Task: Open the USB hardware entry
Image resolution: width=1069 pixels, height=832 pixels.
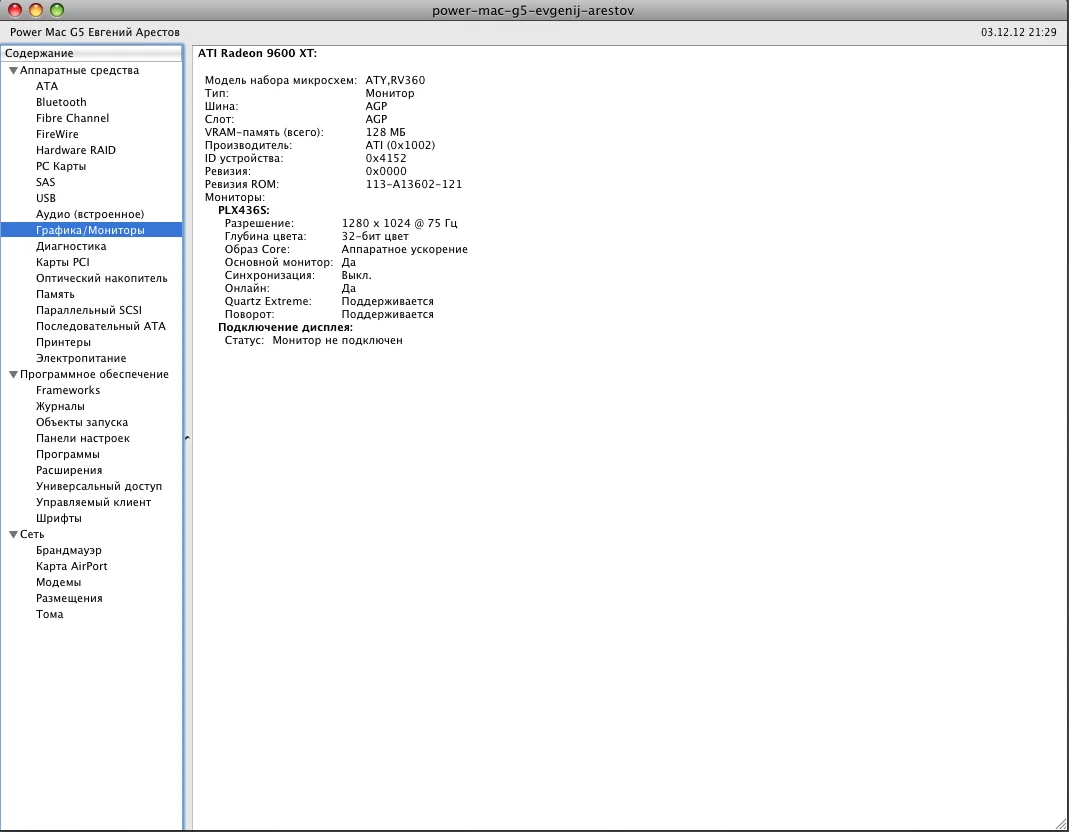Action: [46, 198]
